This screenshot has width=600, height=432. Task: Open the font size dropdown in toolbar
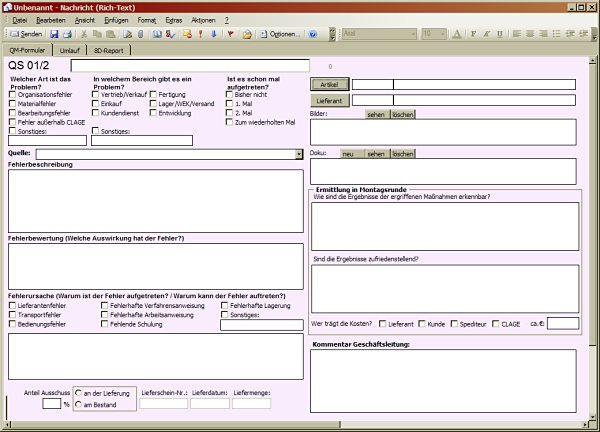click(441, 33)
